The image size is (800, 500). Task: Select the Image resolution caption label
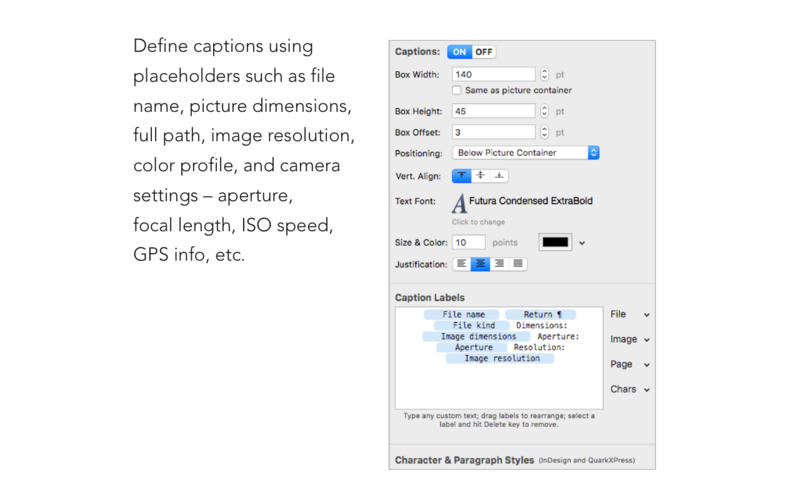[x=500, y=359]
